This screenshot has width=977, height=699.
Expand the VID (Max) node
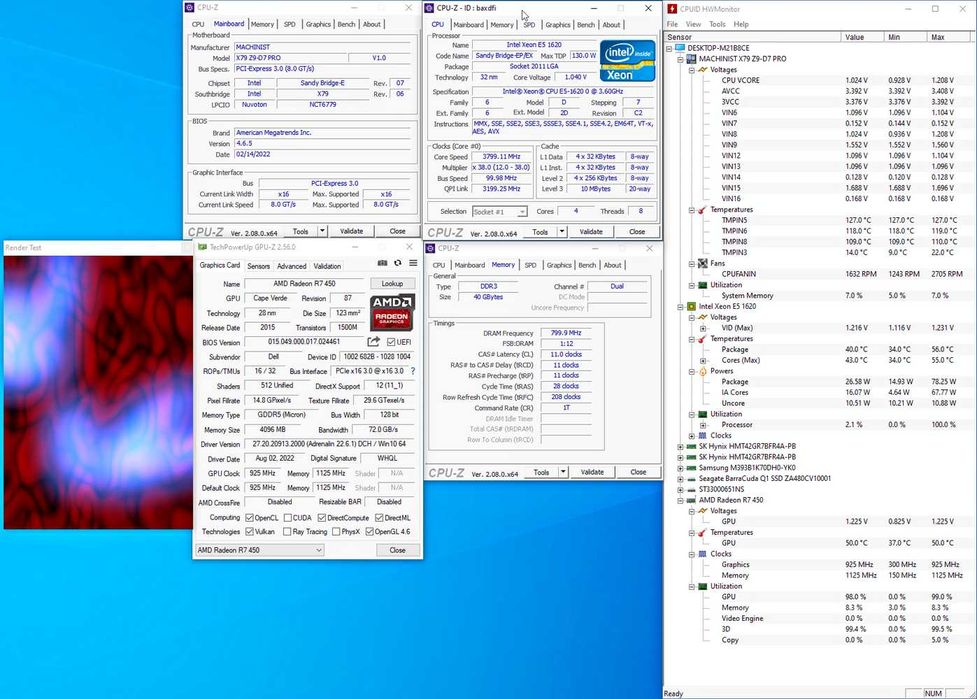click(x=703, y=328)
